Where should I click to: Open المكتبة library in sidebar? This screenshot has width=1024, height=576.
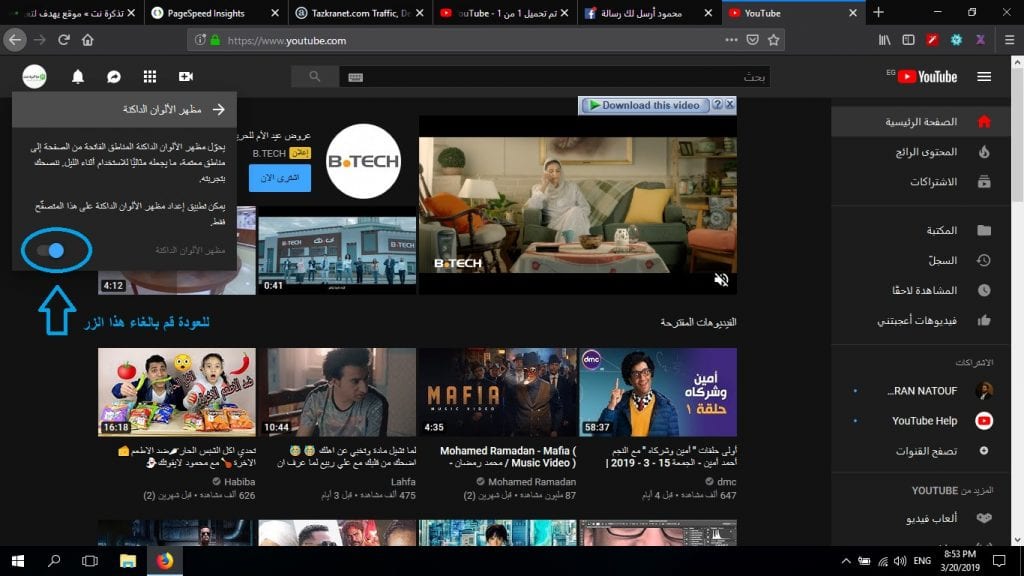(921, 231)
